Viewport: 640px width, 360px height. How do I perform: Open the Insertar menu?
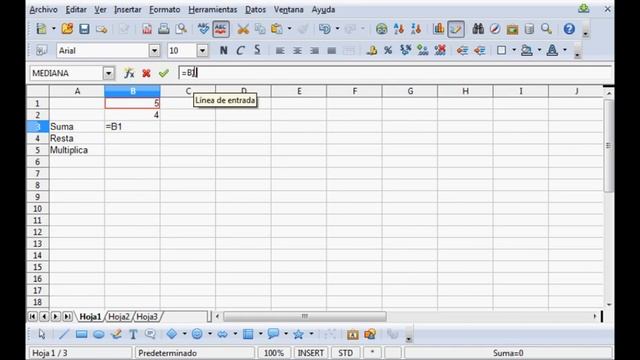pyautogui.click(x=128, y=9)
